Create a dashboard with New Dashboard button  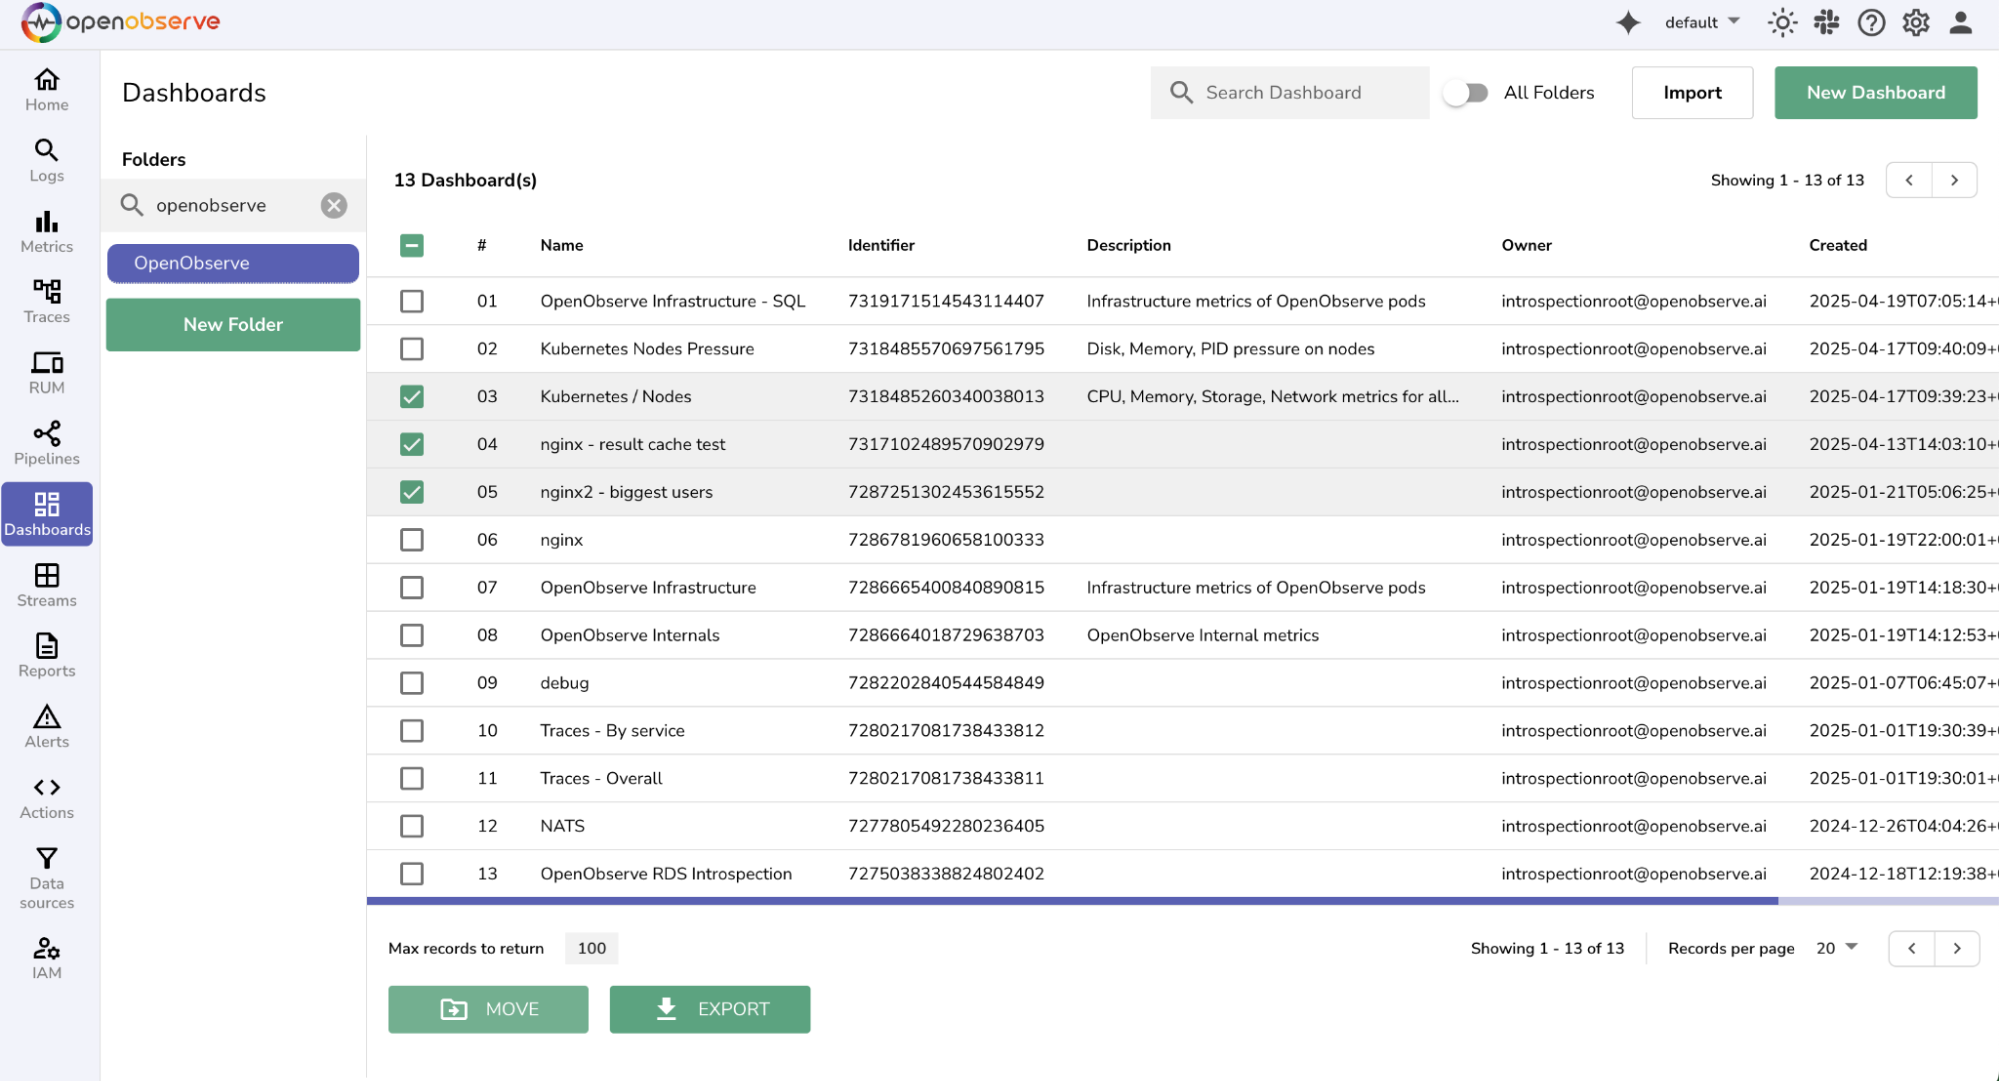1875,92
